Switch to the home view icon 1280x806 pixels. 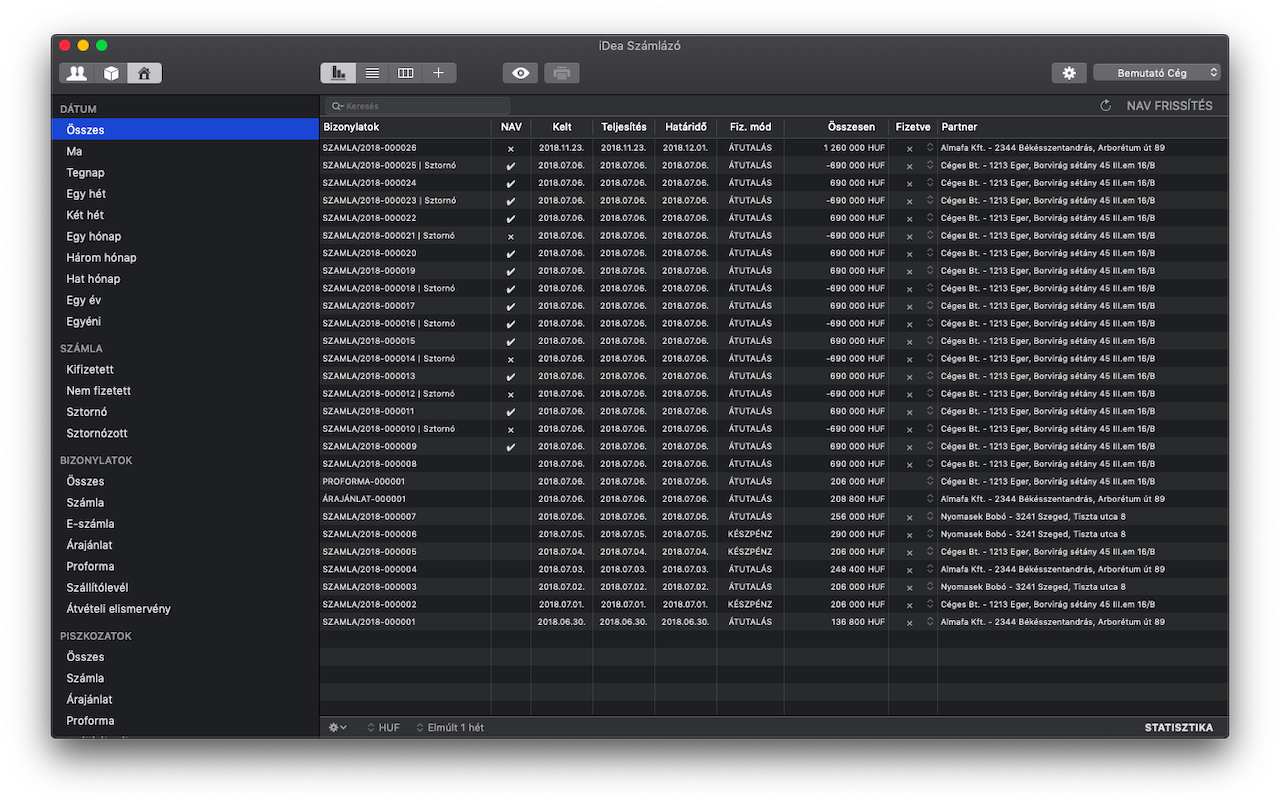click(x=144, y=73)
